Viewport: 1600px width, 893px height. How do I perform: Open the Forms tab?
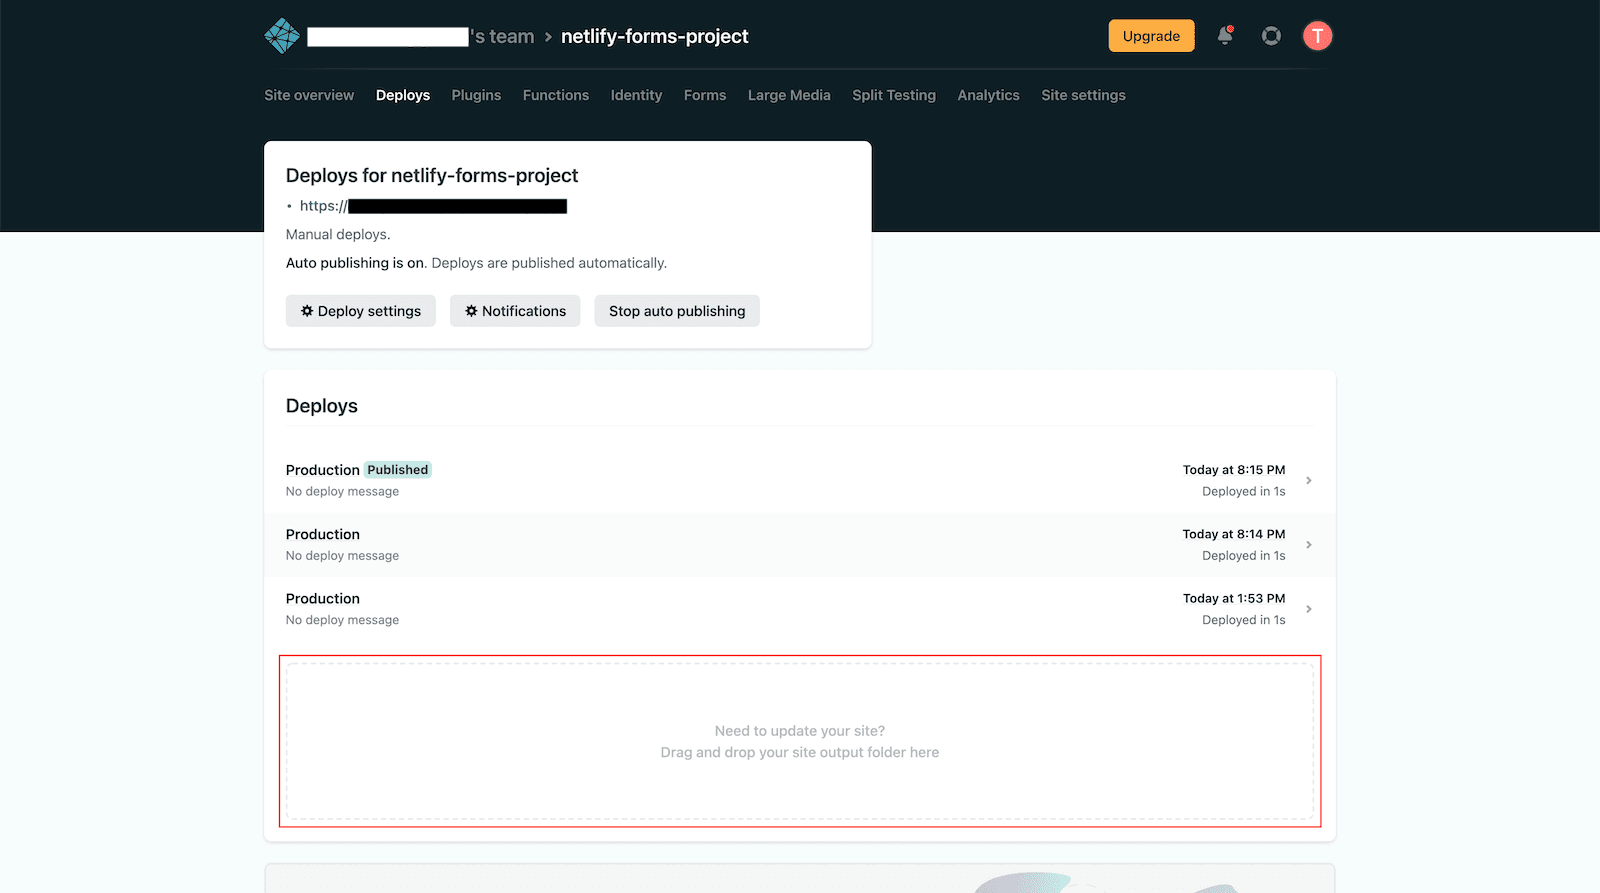(705, 95)
